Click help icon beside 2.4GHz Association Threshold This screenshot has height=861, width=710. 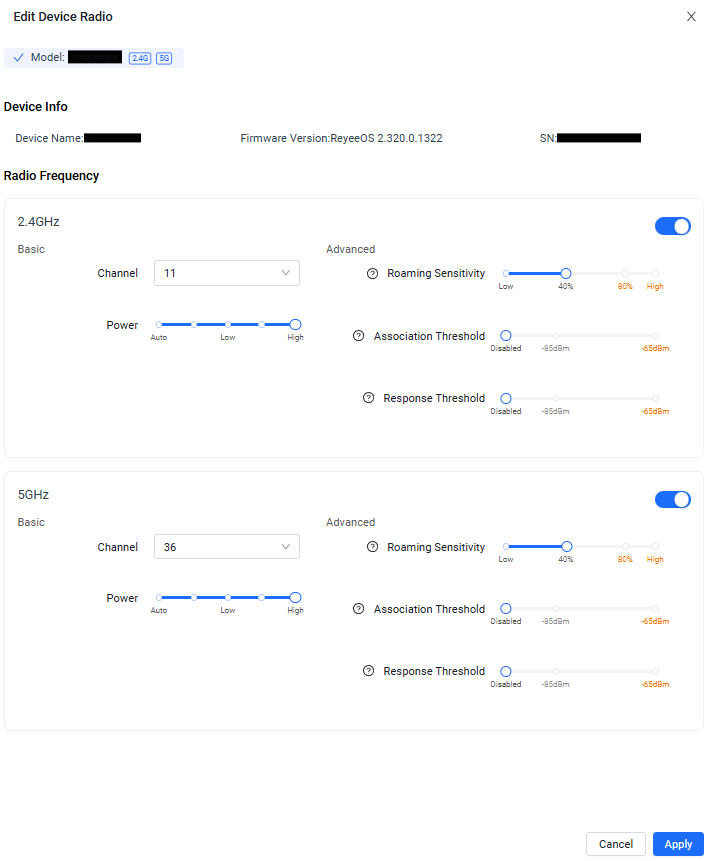click(x=359, y=336)
